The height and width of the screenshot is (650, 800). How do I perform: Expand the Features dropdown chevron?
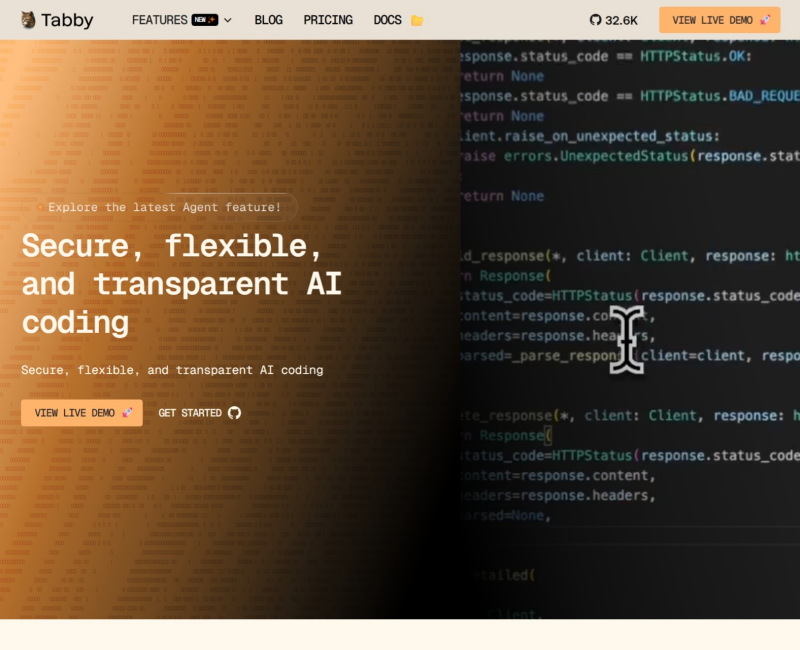228,20
